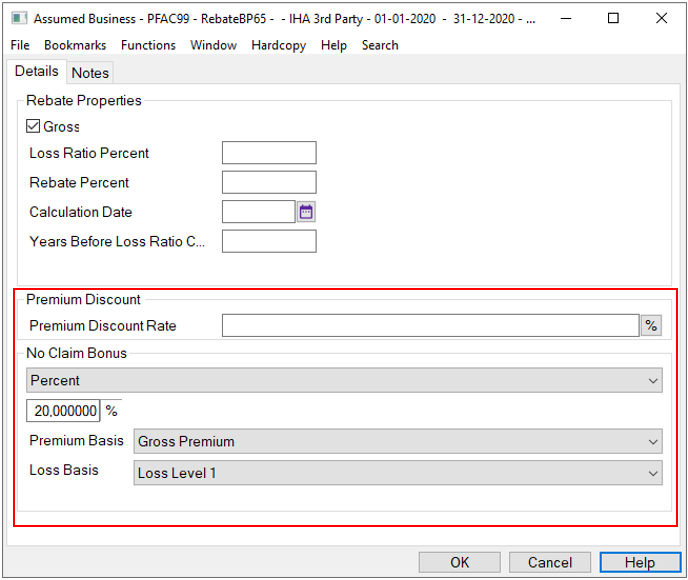
Task: Click the 20,000000 bonus percent field
Action: pos(64,411)
